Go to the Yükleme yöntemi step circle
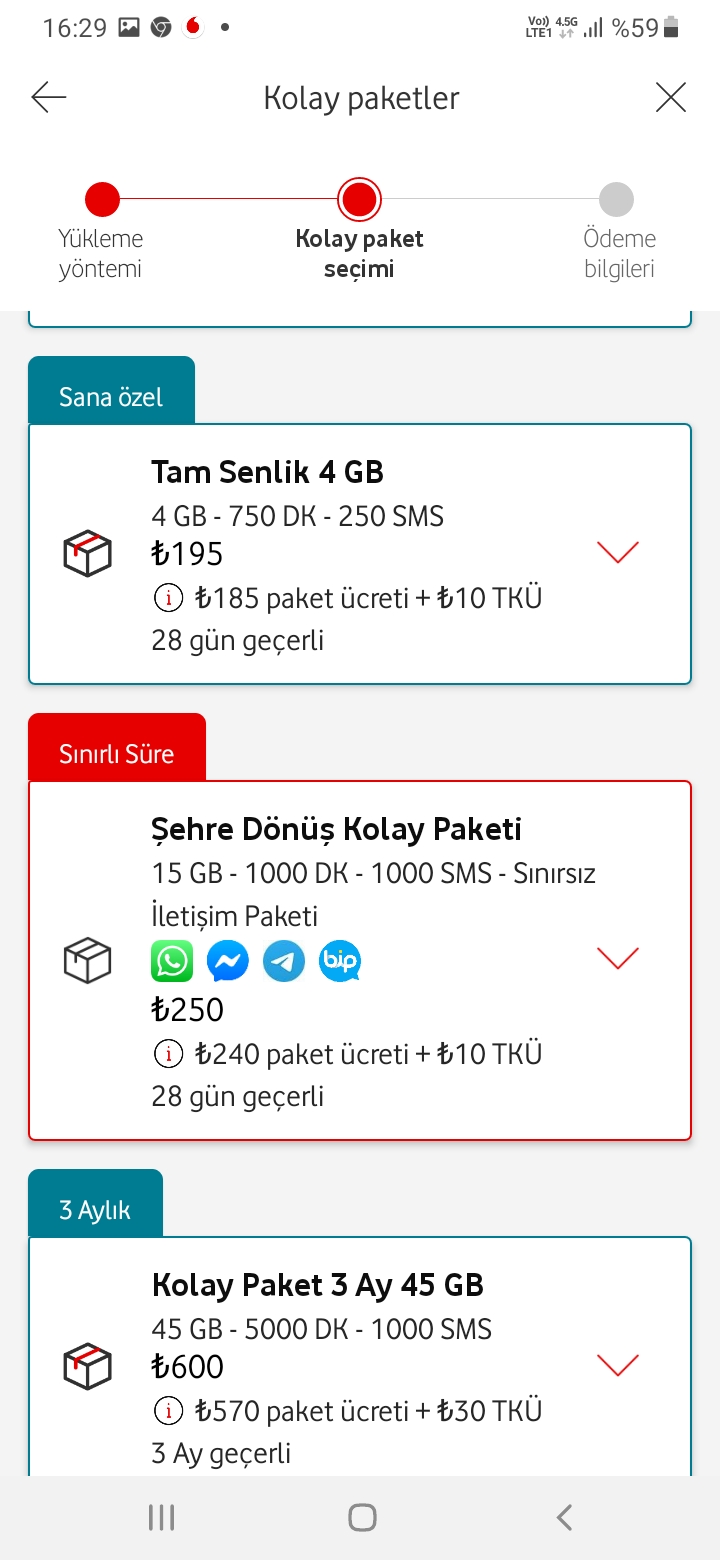Image resolution: width=720 pixels, height=1560 pixels. click(102, 199)
